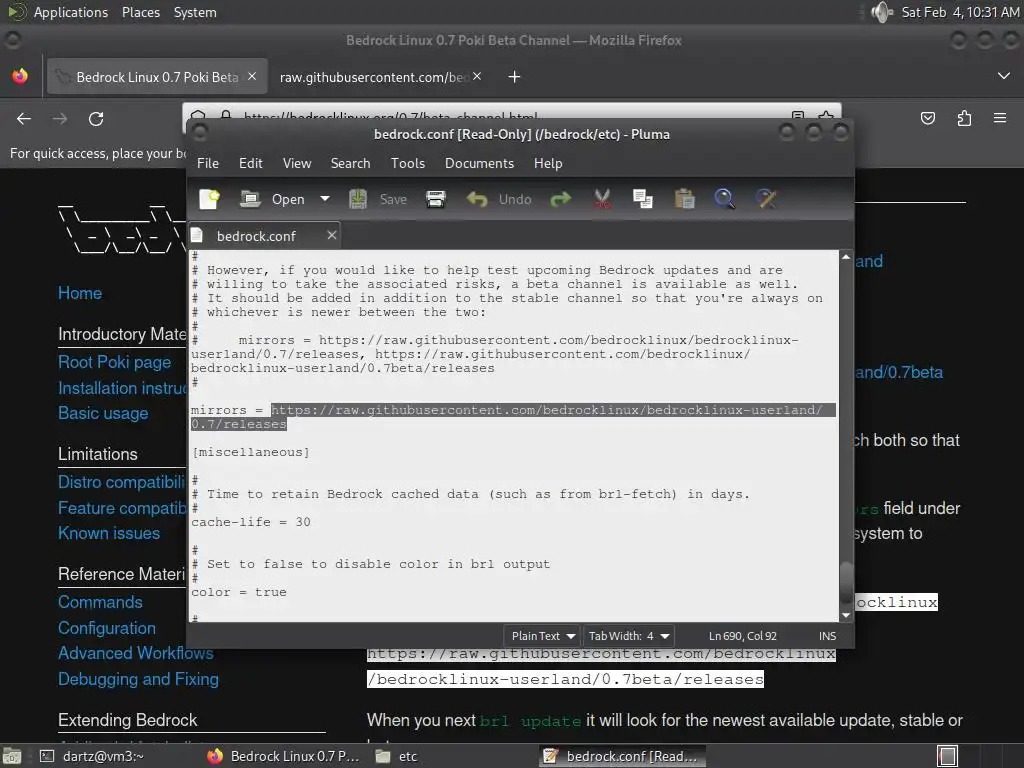
Task: Open the Edit menu in Pluma
Action: click(251, 163)
